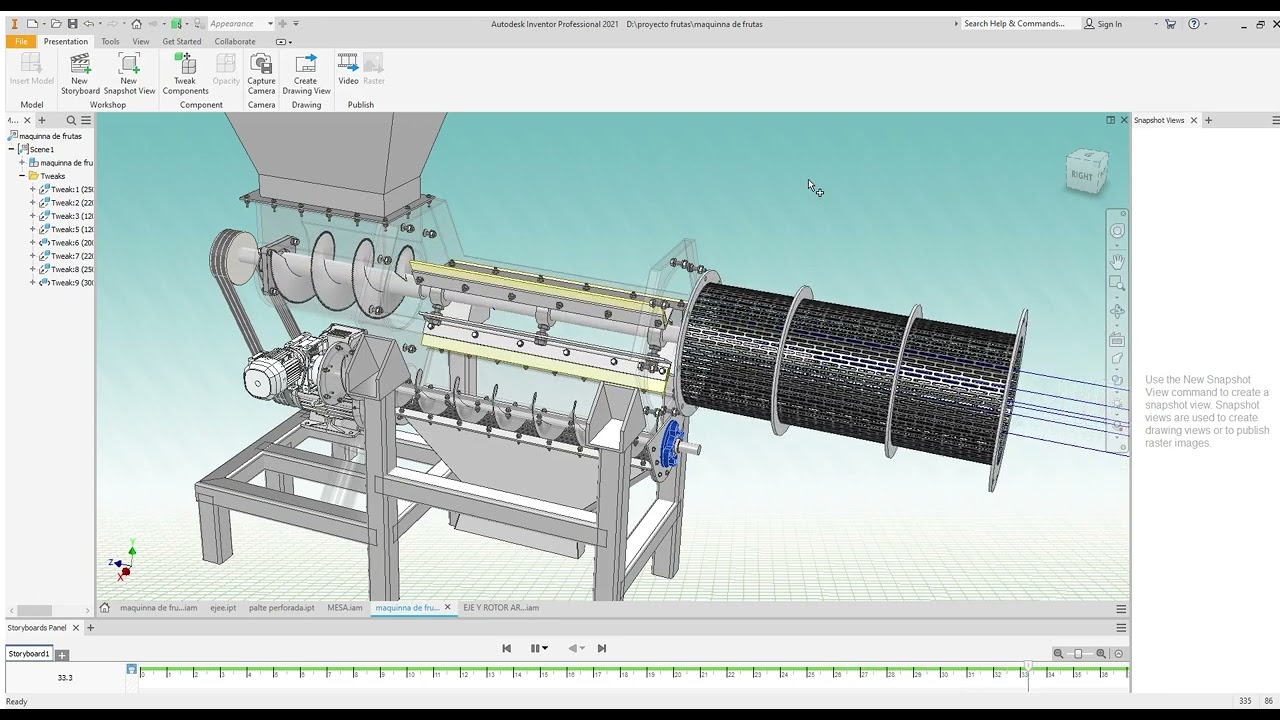The height and width of the screenshot is (720, 1280).
Task: Open the File menu
Action: click(21, 42)
